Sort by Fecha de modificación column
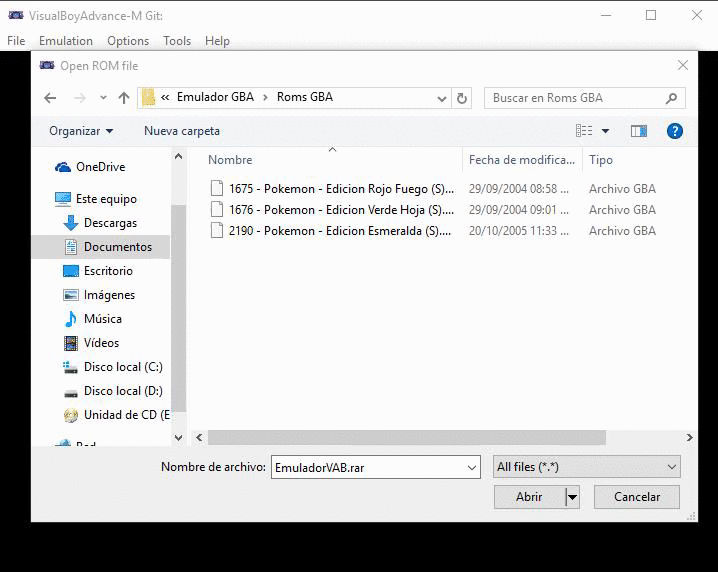 [522, 160]
